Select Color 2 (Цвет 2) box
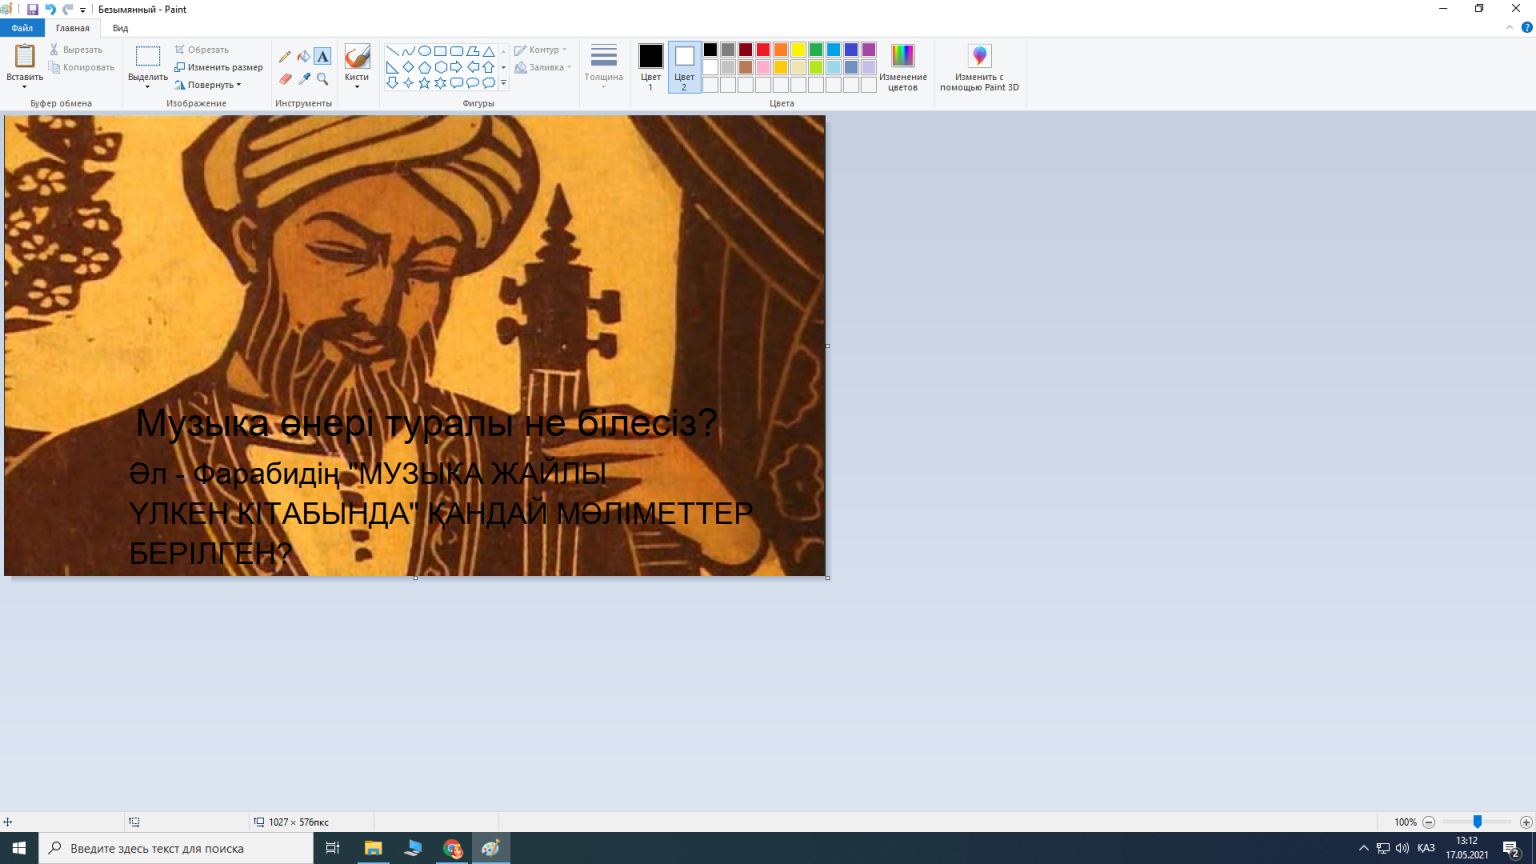The image size is (1536, 864). pyautogui.click(x=684, y=68)
